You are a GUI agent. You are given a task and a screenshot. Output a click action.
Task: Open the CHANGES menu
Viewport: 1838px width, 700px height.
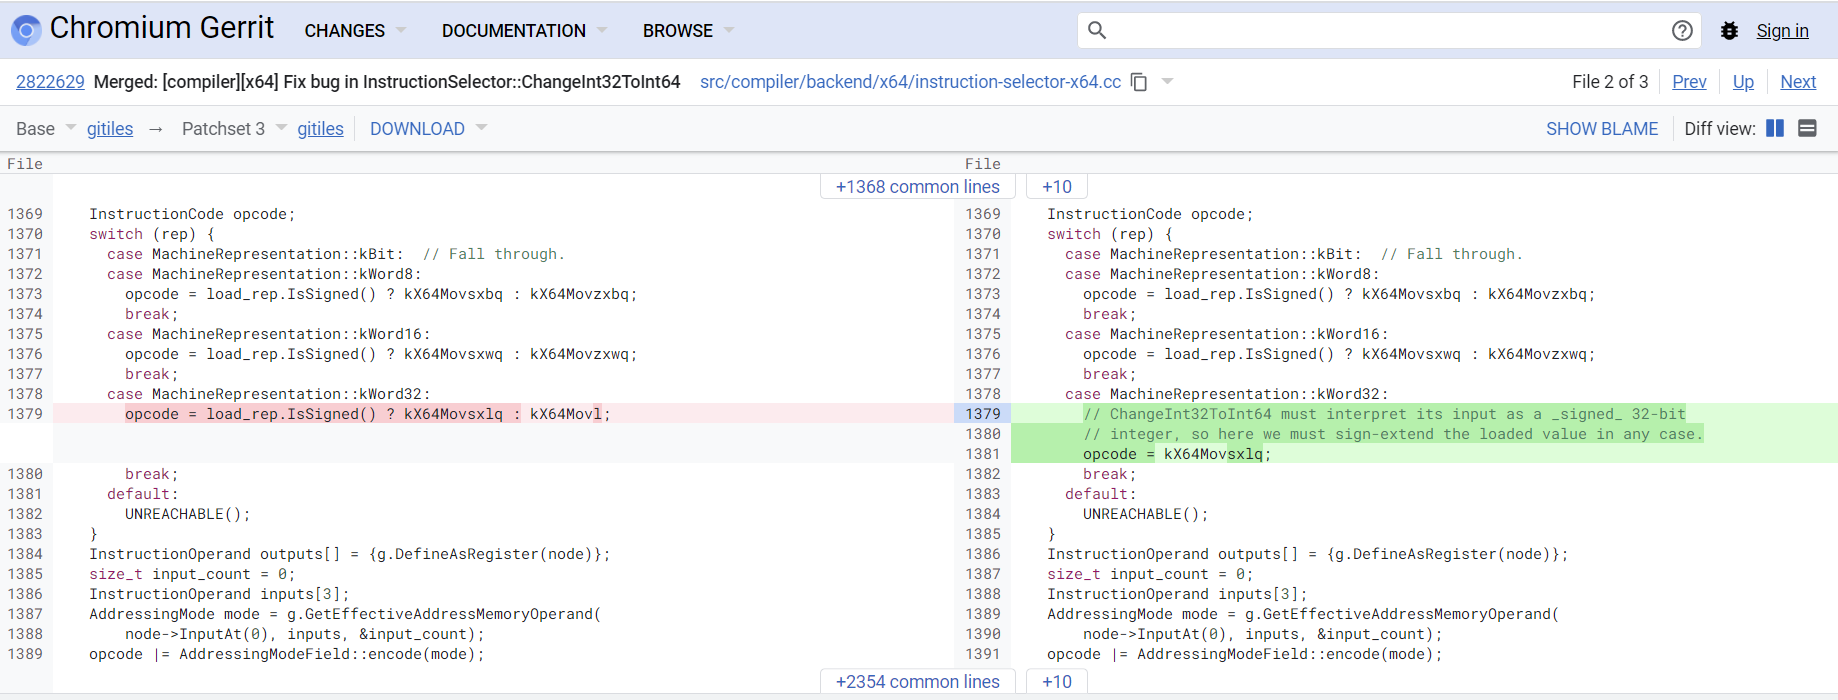[355, 31]
